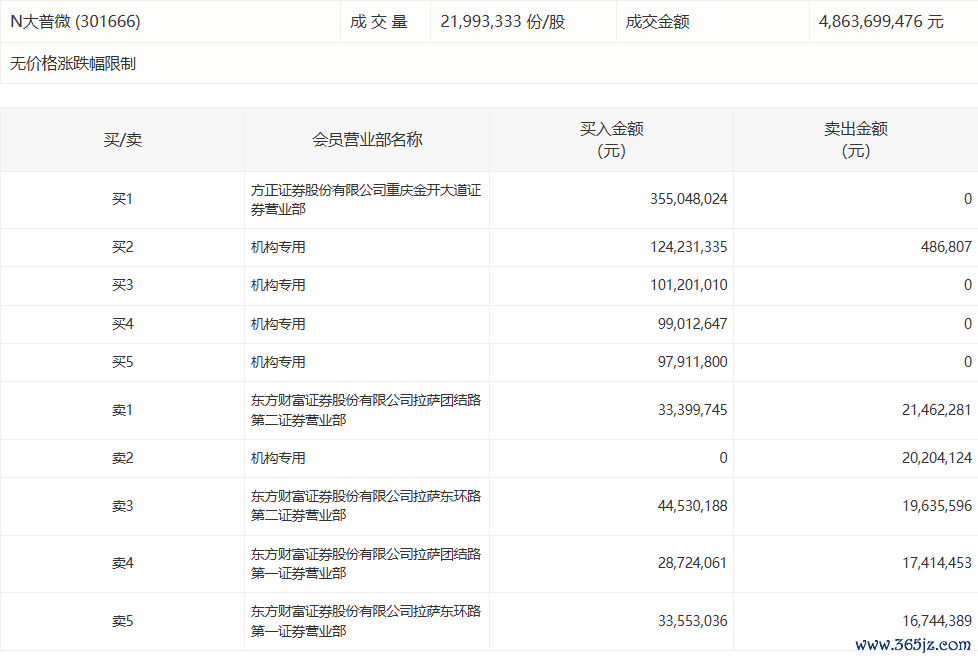The image size is (978, 660).
Task: Select the 卖3 row label
Action: (122, 506)
